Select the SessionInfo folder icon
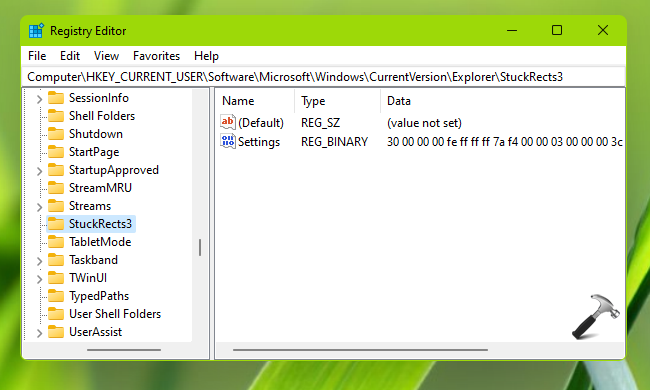This screenshot has width=650, height=390. click(x=56, y=98)
